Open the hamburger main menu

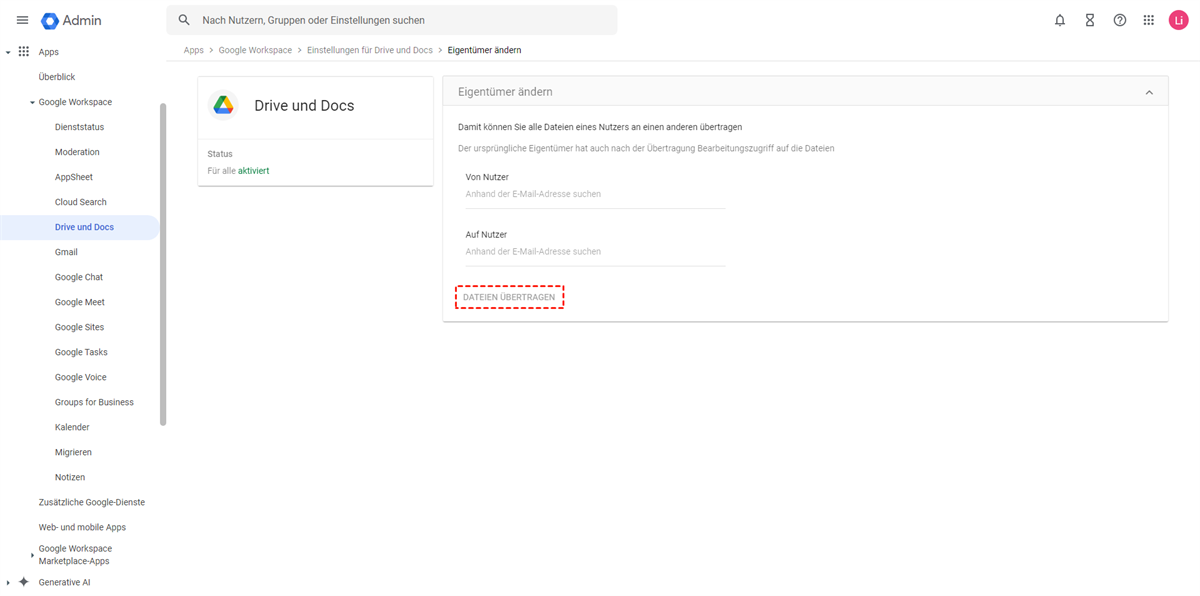tap(22, 20)
